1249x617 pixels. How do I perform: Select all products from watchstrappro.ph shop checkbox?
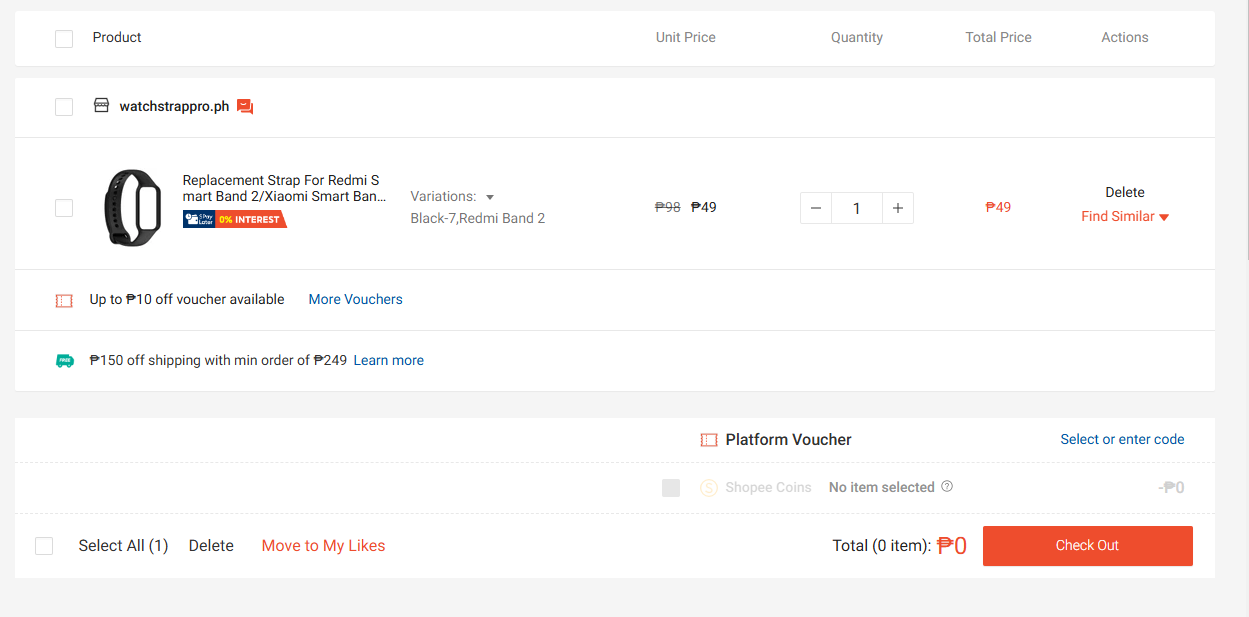(x=64, y=107)
